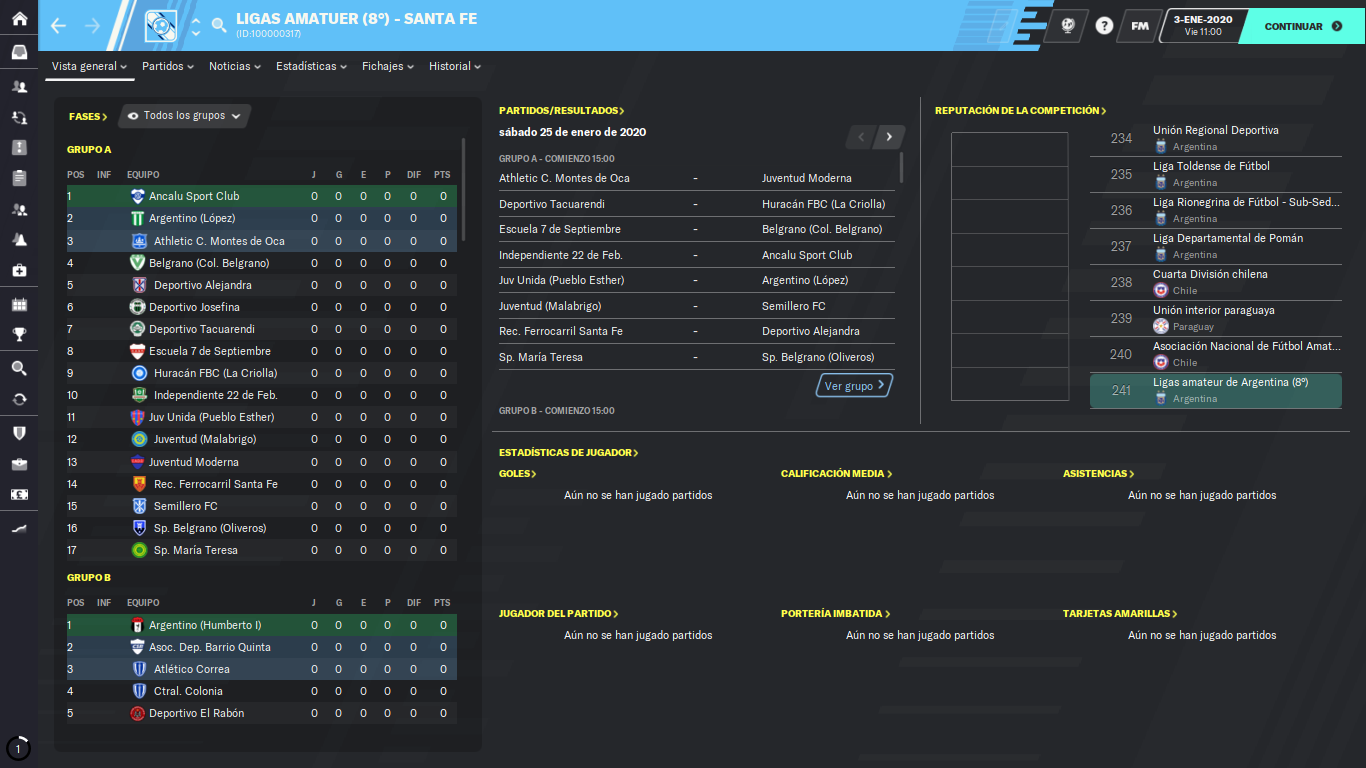The height and width of the screenshot is (768, 1366).
Task: Go to next fixture date arrow
Action: [x=890, y=136]
